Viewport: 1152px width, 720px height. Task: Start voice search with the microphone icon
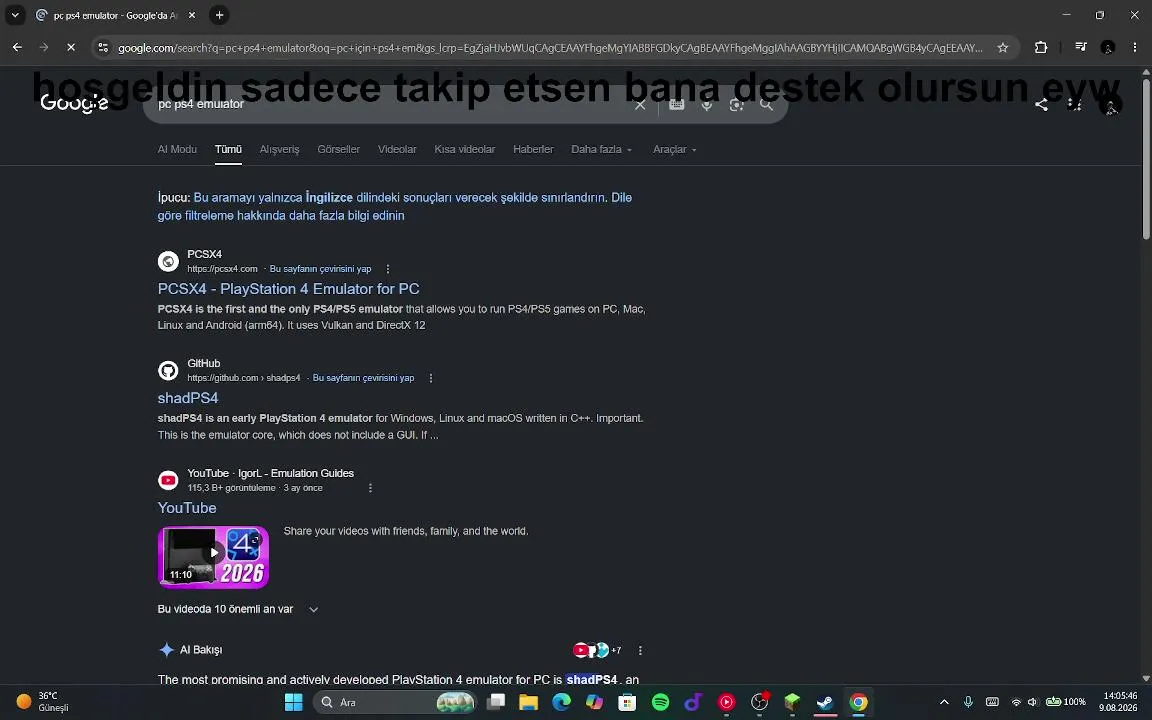coord(707,105)
